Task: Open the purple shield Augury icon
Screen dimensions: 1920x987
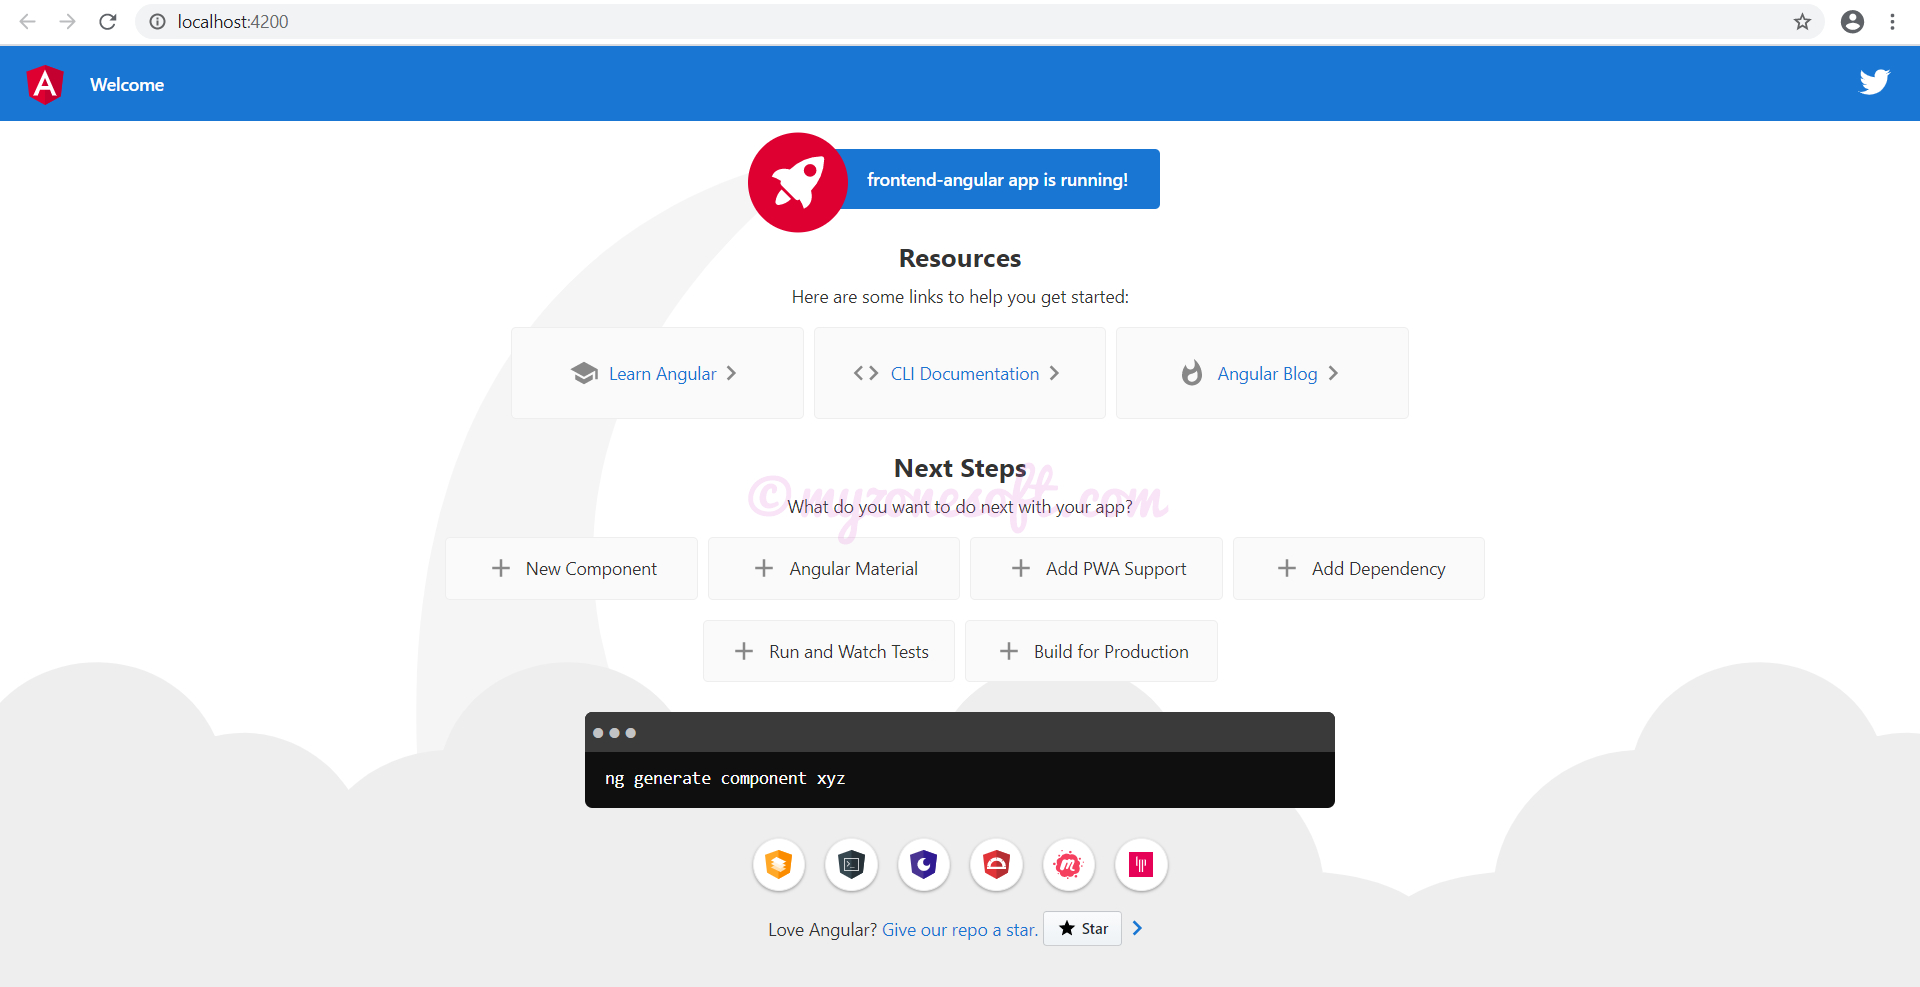Action: click(x=924, y=864)
